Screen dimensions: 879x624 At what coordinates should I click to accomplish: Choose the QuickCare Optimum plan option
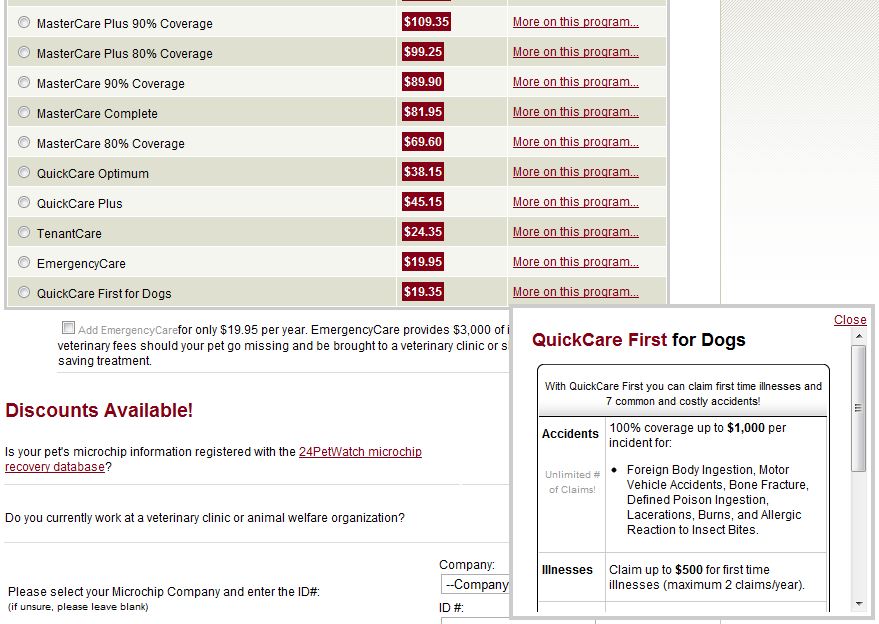pos(23,172)
